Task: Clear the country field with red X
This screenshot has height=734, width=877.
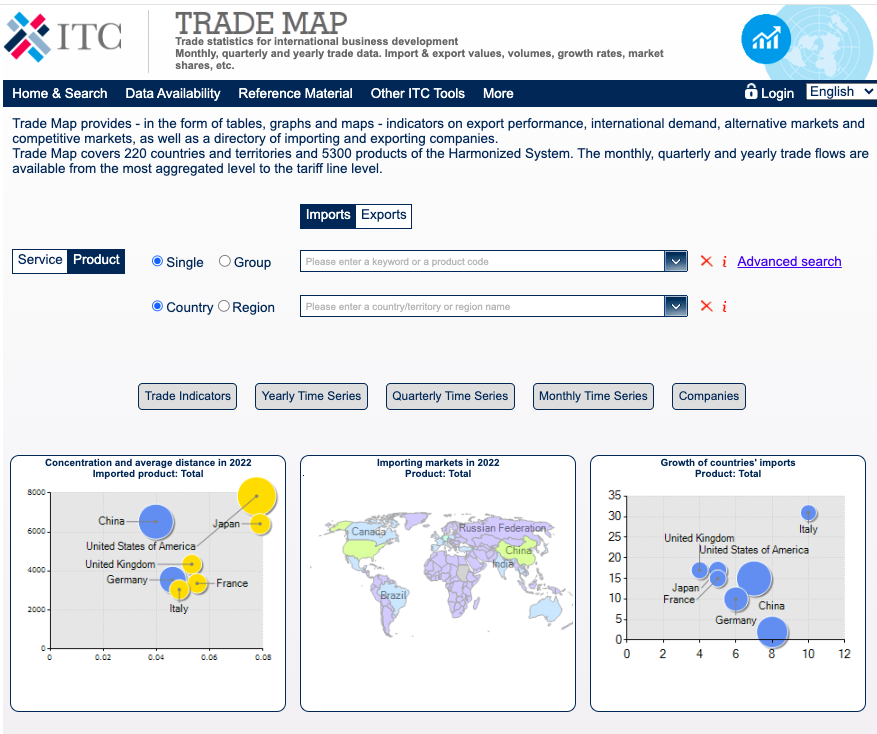Action: pyautogui.click(x=706, y=306)
